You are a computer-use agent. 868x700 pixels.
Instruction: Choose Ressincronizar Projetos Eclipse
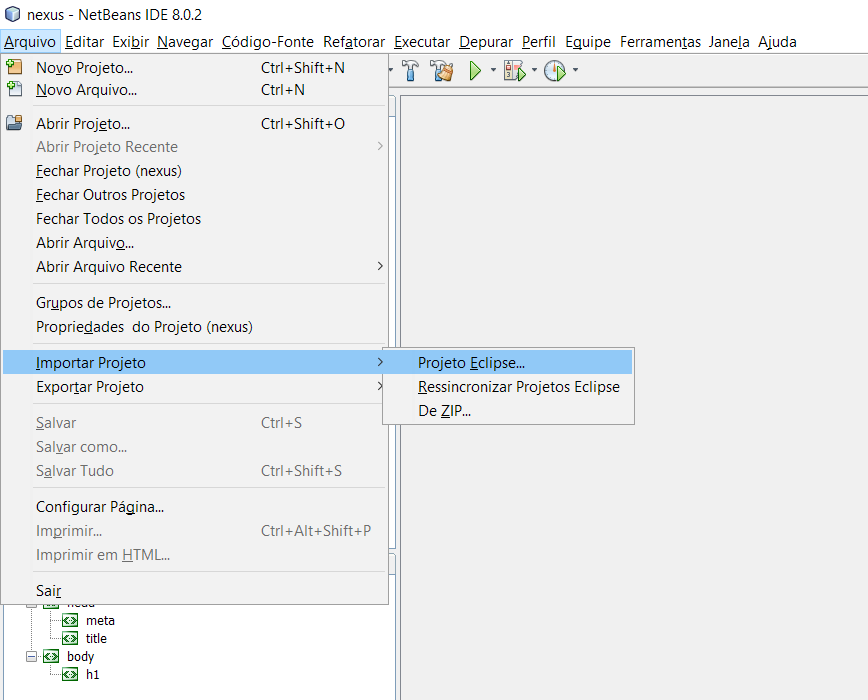coord(509,386)
